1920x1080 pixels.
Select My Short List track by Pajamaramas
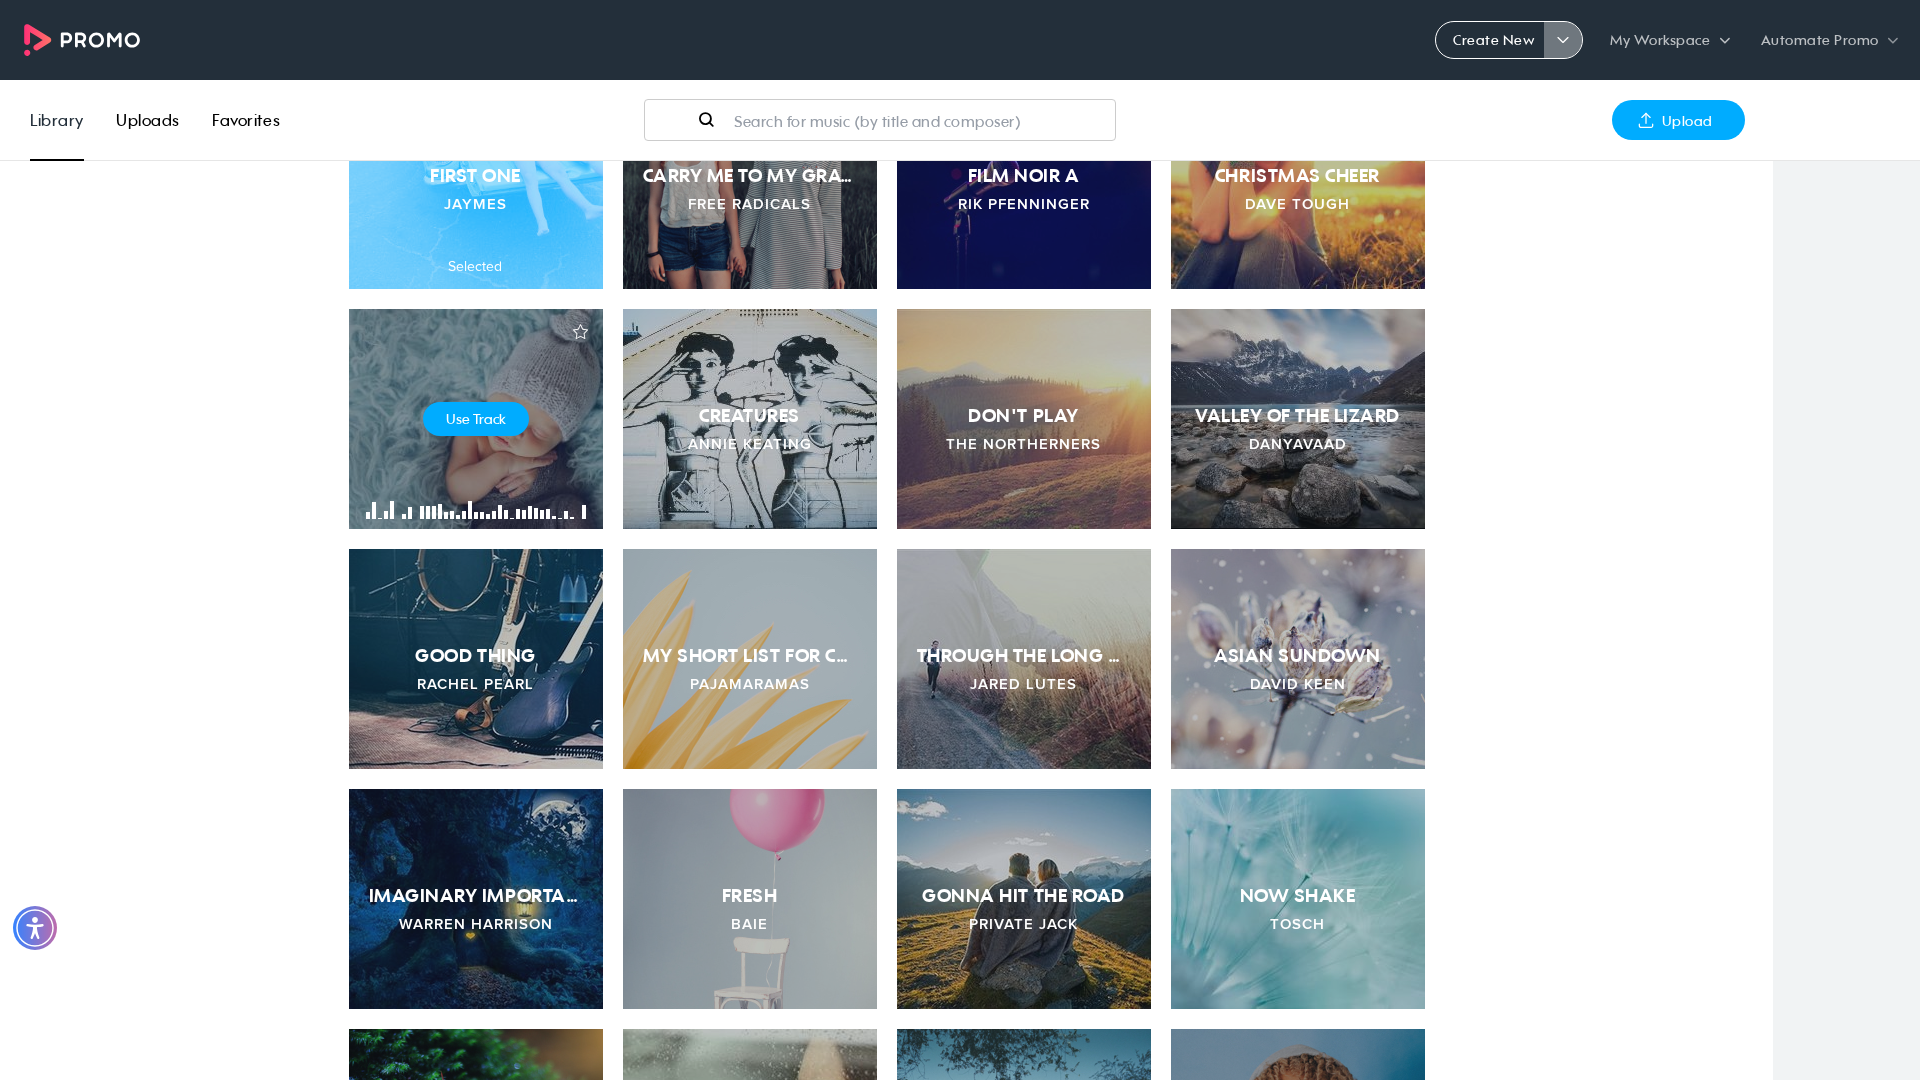pyautogui.click(x=750, y=659)
